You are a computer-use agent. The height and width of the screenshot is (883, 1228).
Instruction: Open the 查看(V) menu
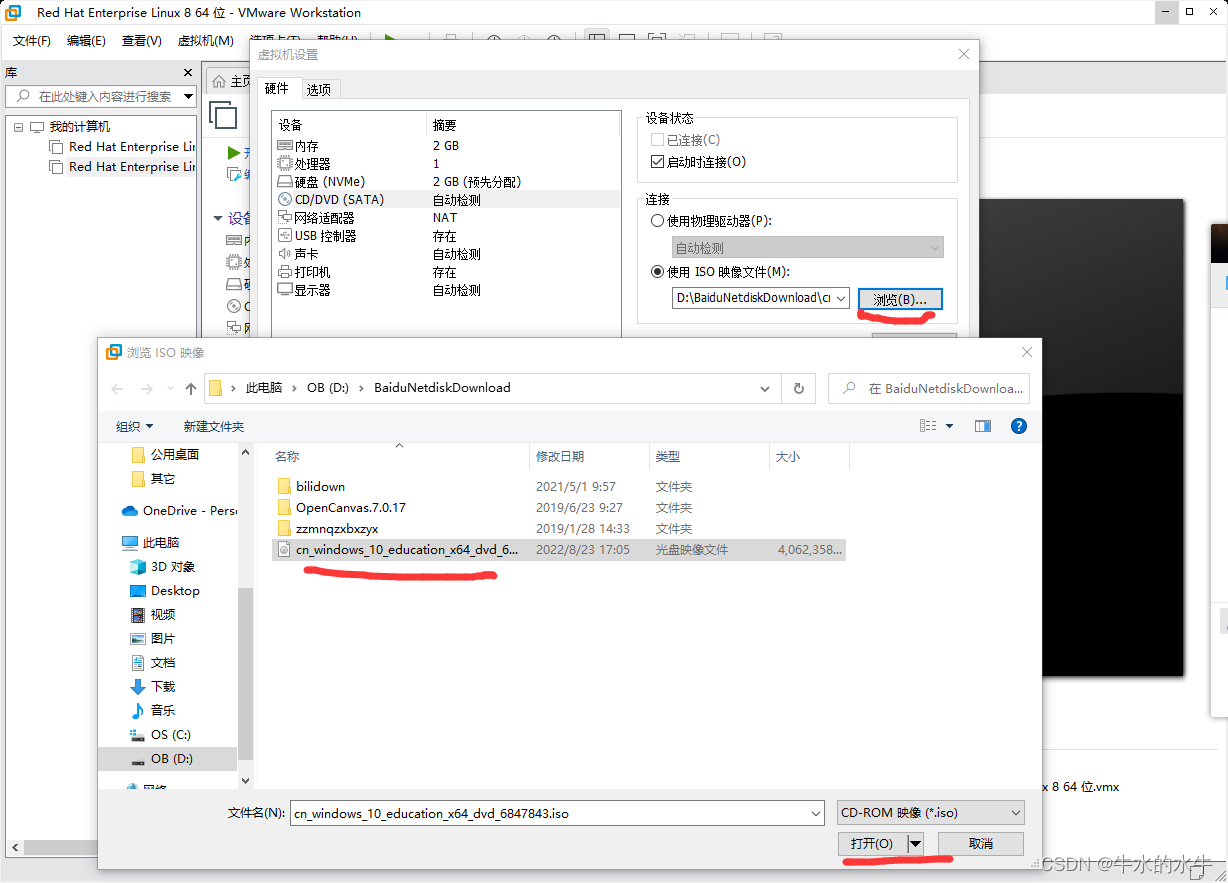[x=141, y=41]
